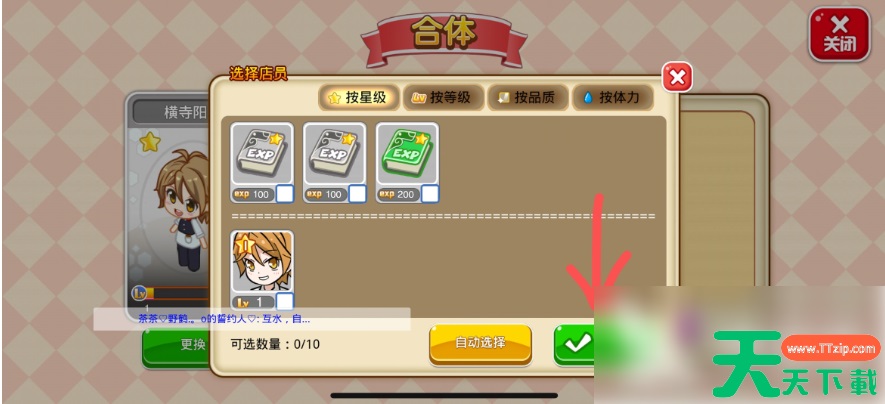885x404 pixels.
Task: Sort by stamina tab 按体力
Action: (612, 98)
